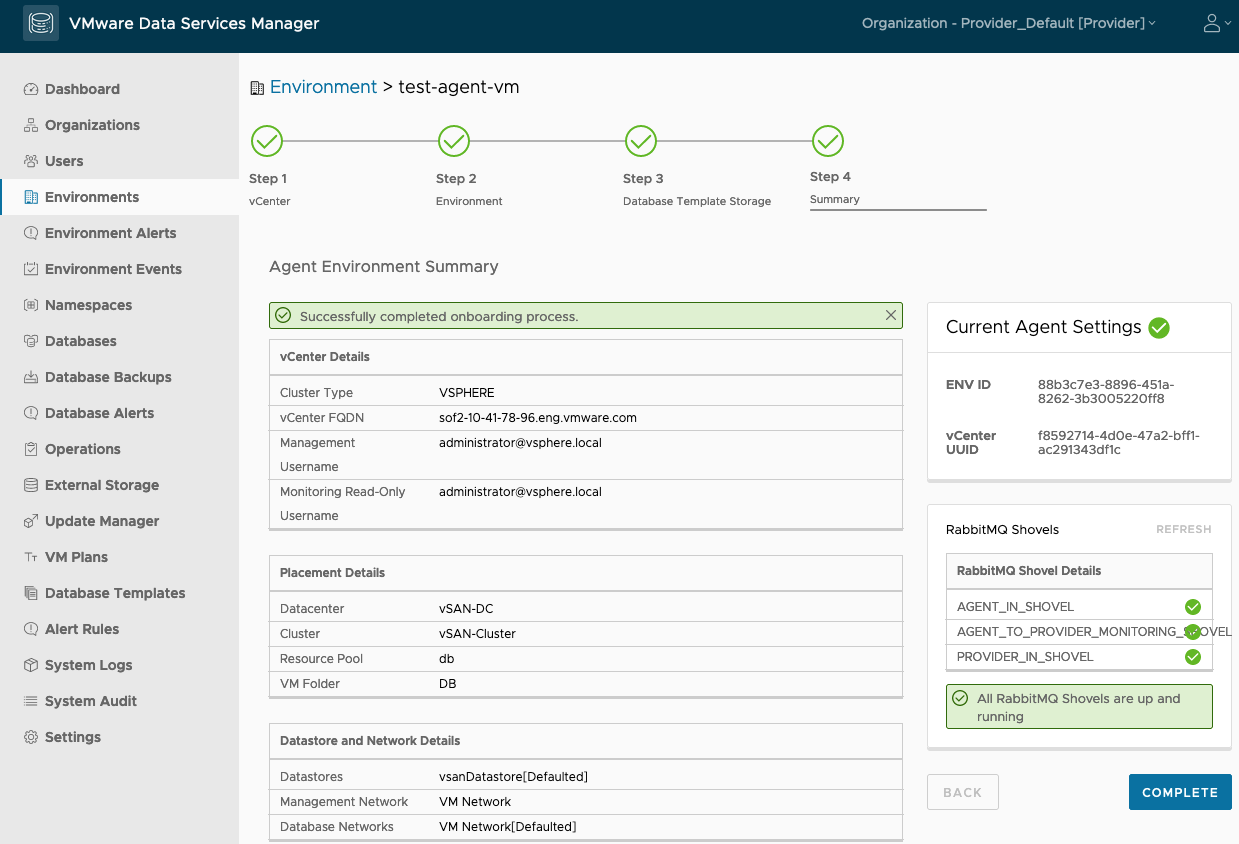Click the green check beside Current Agent Settings
The width and height of the screenshot is (1239, 844).
(1159, 327)
